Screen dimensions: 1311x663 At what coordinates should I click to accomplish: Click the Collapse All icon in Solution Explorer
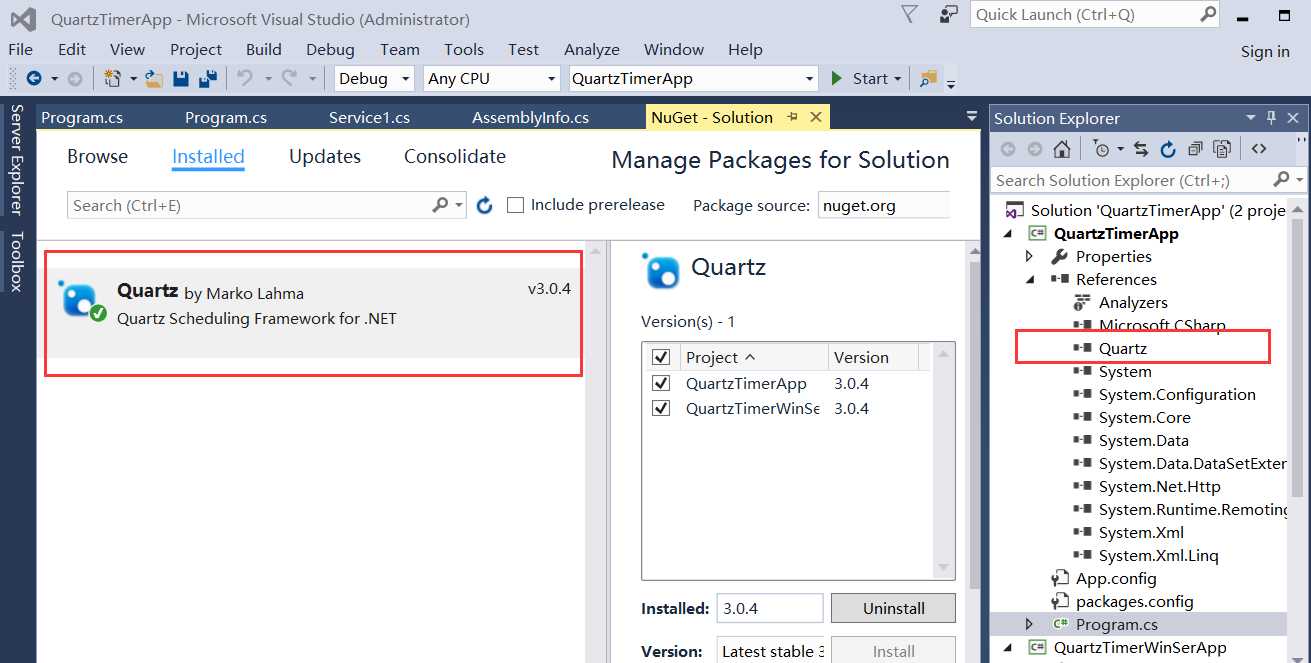click(x=1195, y=149)
